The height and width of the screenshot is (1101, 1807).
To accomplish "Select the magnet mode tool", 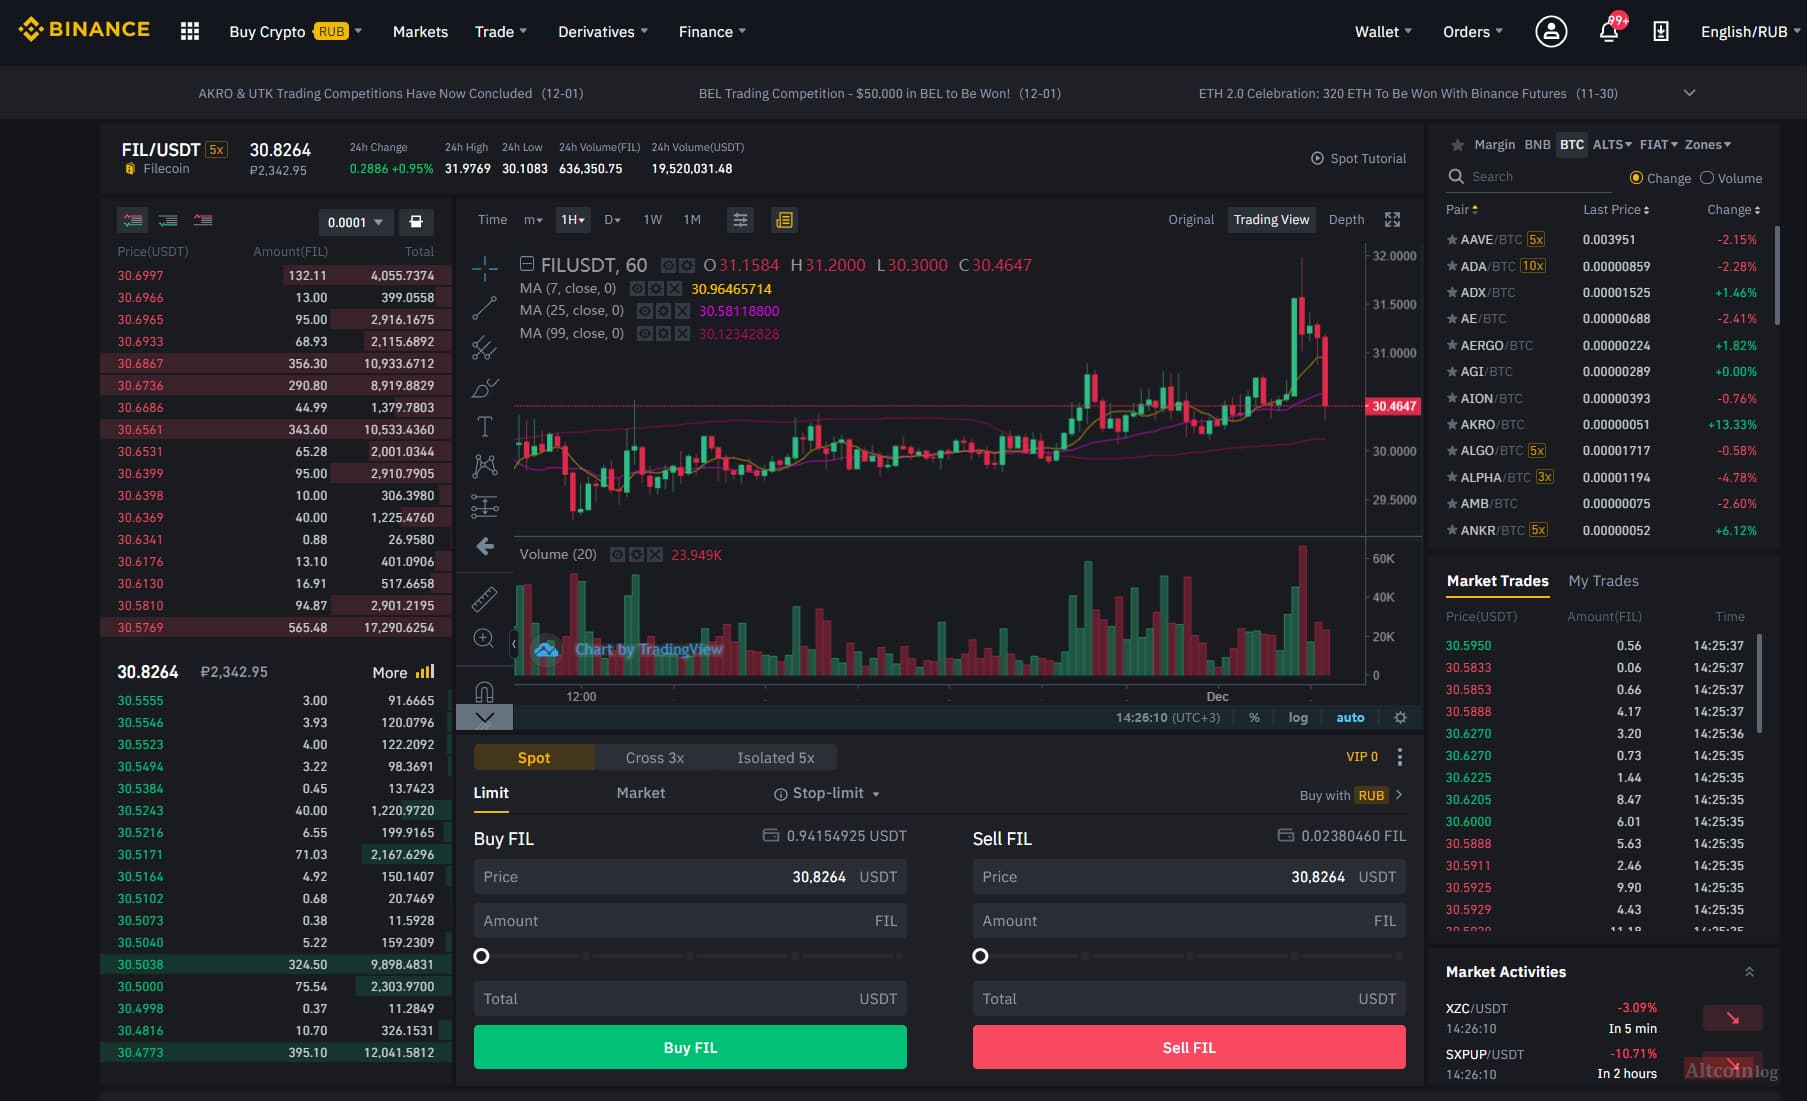I will (484, 691).
